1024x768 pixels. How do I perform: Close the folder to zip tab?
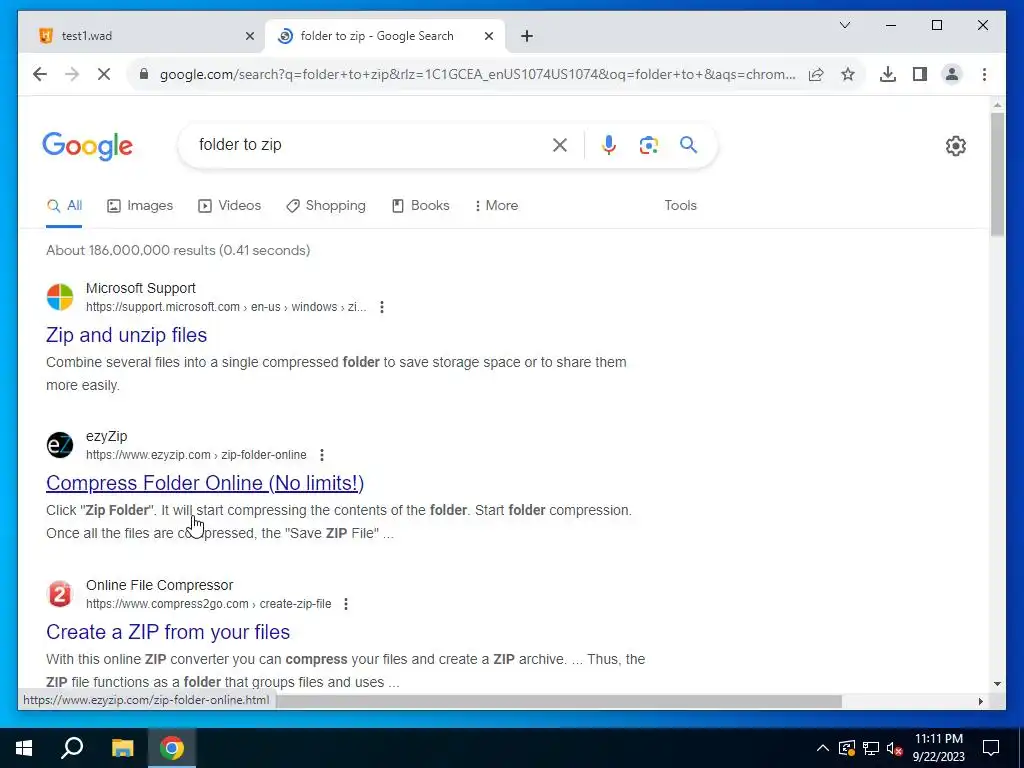(x=488, y=36)
